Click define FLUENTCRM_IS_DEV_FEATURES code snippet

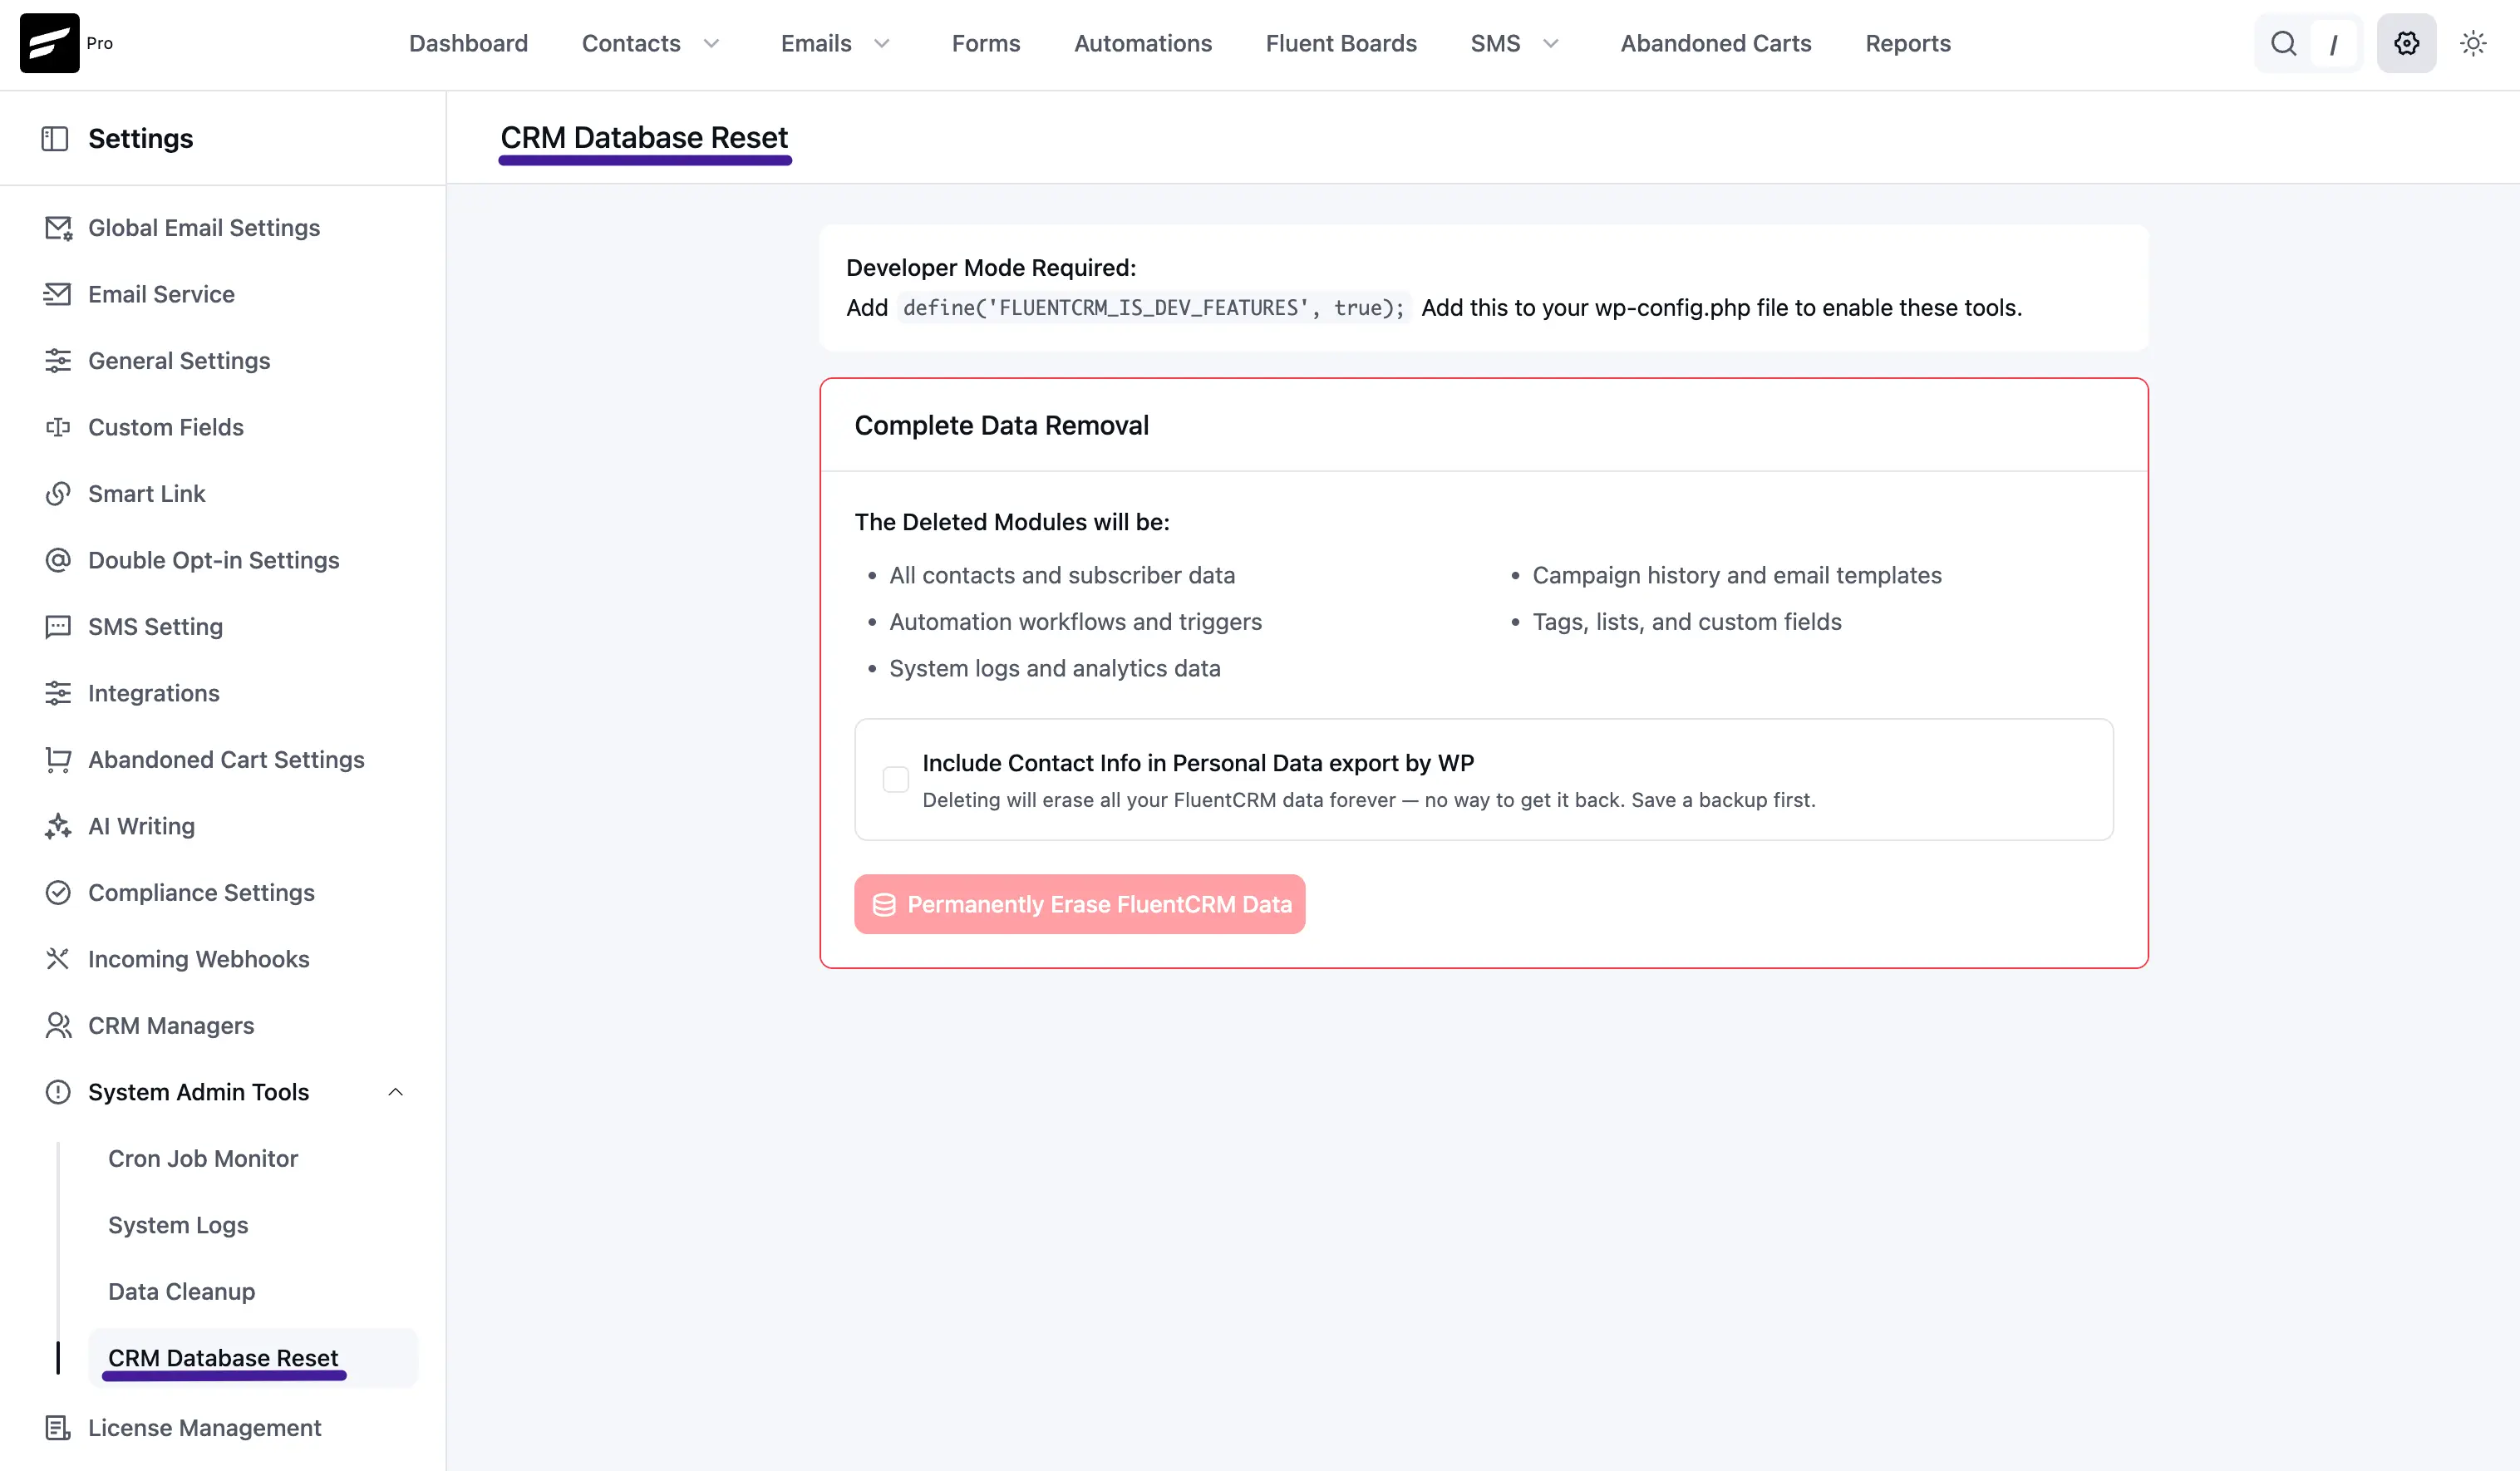point(1153,308)
